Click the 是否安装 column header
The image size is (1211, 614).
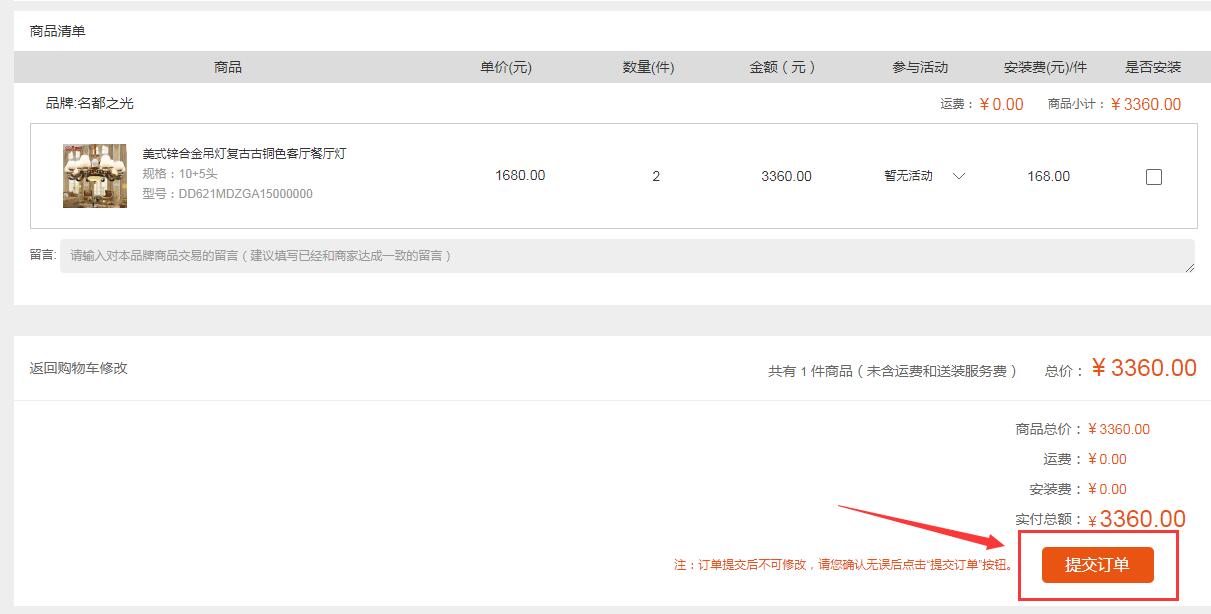click(1153, 67)
